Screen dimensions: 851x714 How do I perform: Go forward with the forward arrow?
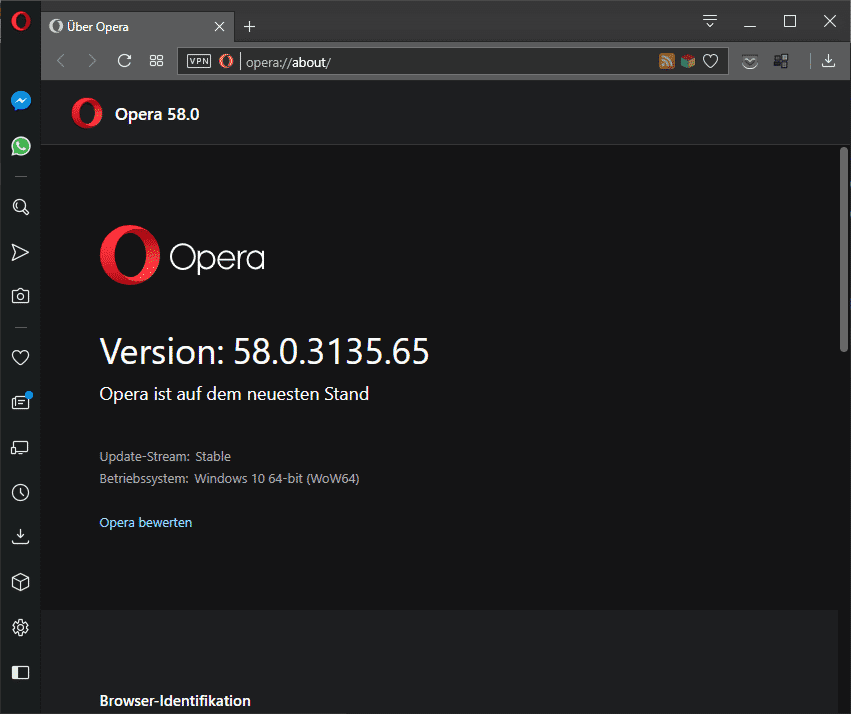(x=92, y=61)
